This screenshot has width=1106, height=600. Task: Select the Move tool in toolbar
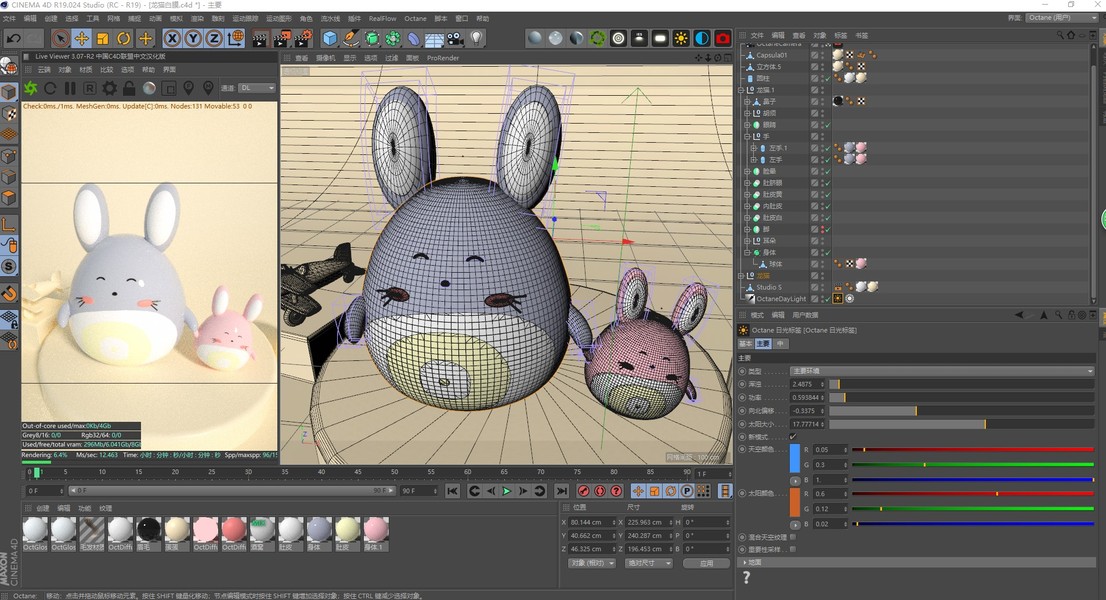tap(82, 38)
